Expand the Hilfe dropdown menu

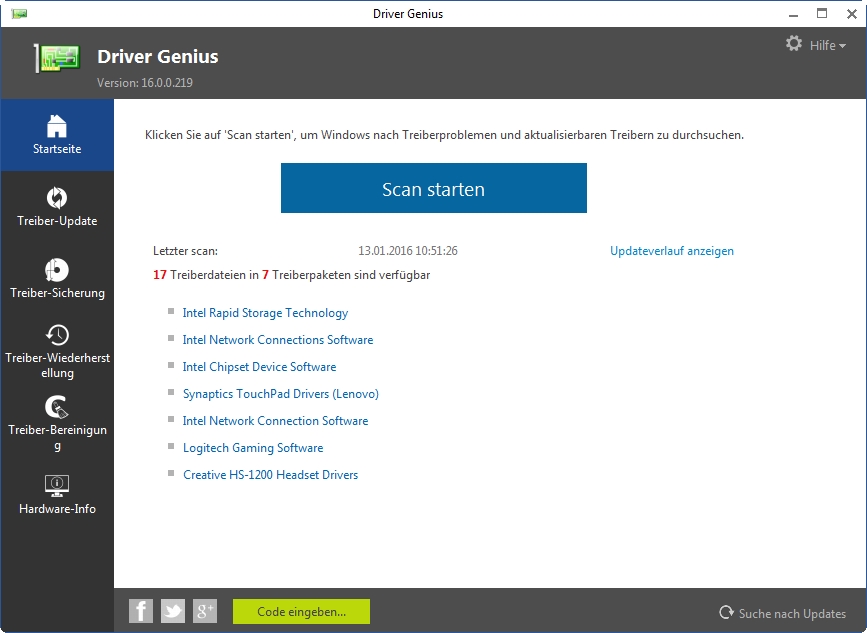pos(828,45)
